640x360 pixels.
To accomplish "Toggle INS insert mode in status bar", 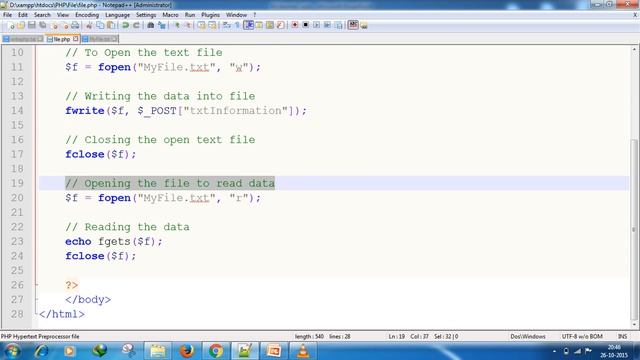I will pyautogui.click(x=622, y=337).
